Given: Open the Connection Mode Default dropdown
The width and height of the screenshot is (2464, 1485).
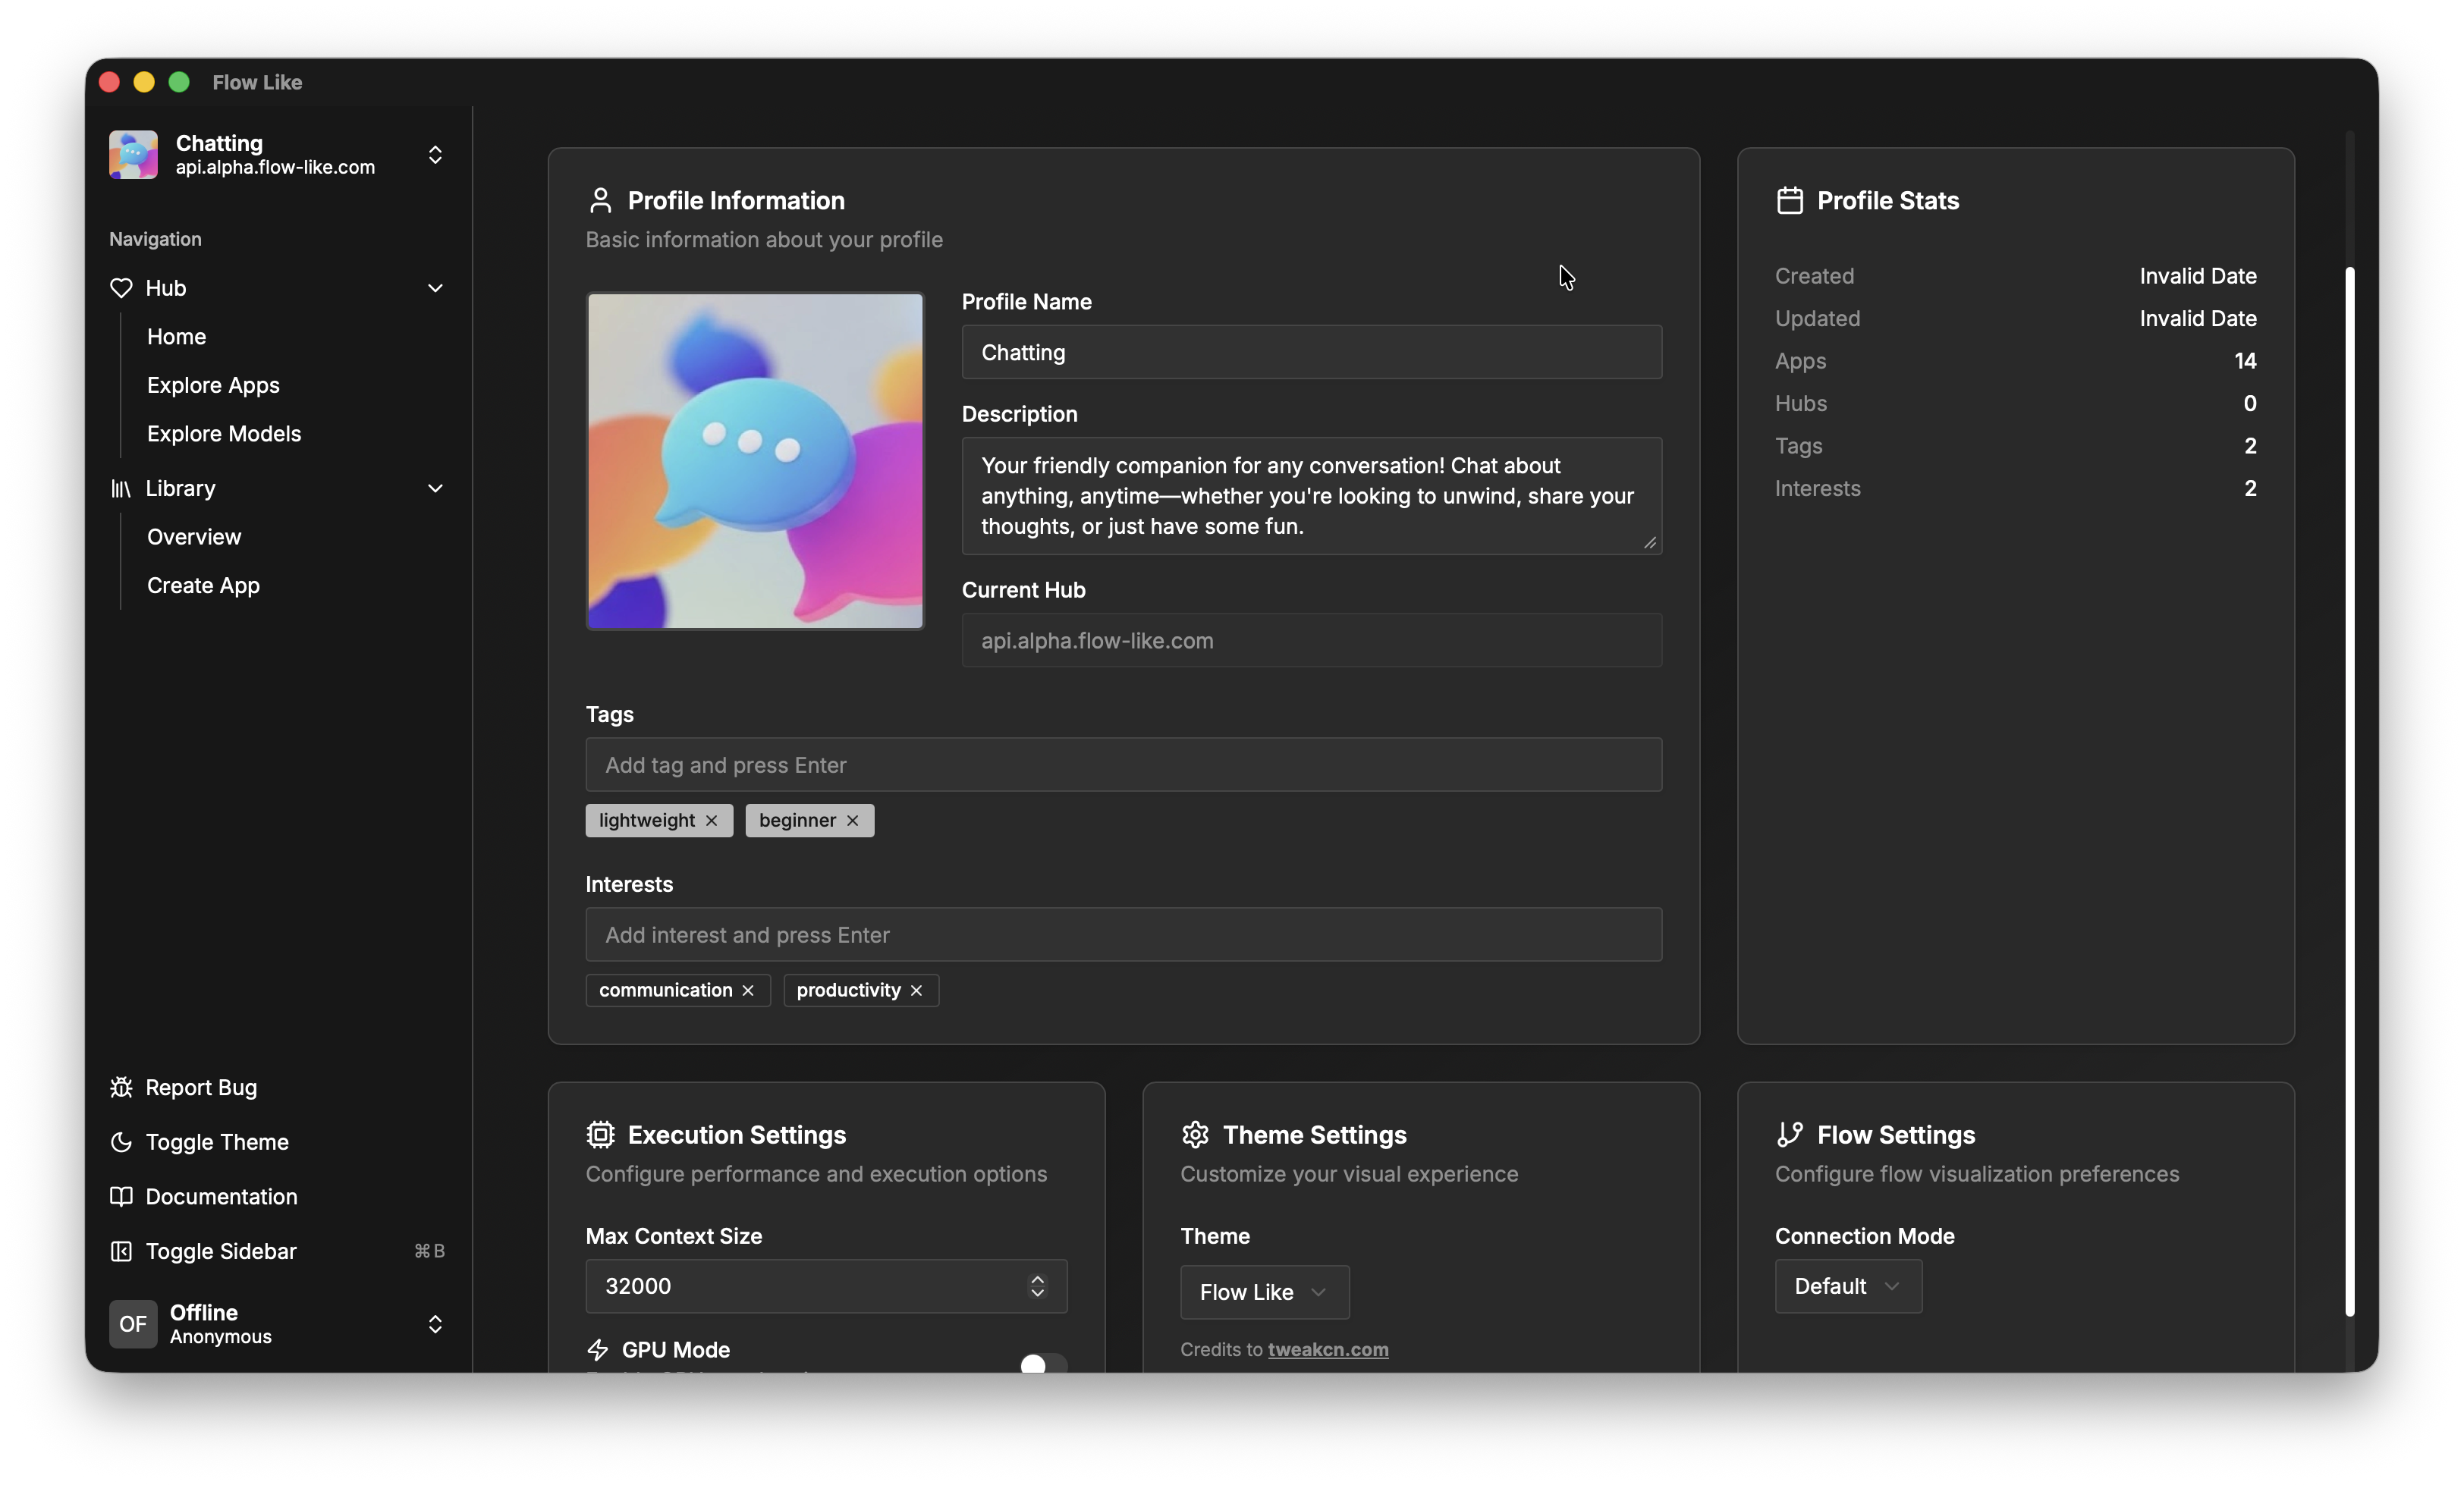Looking at the screenshot, I should (1846, 1287).
